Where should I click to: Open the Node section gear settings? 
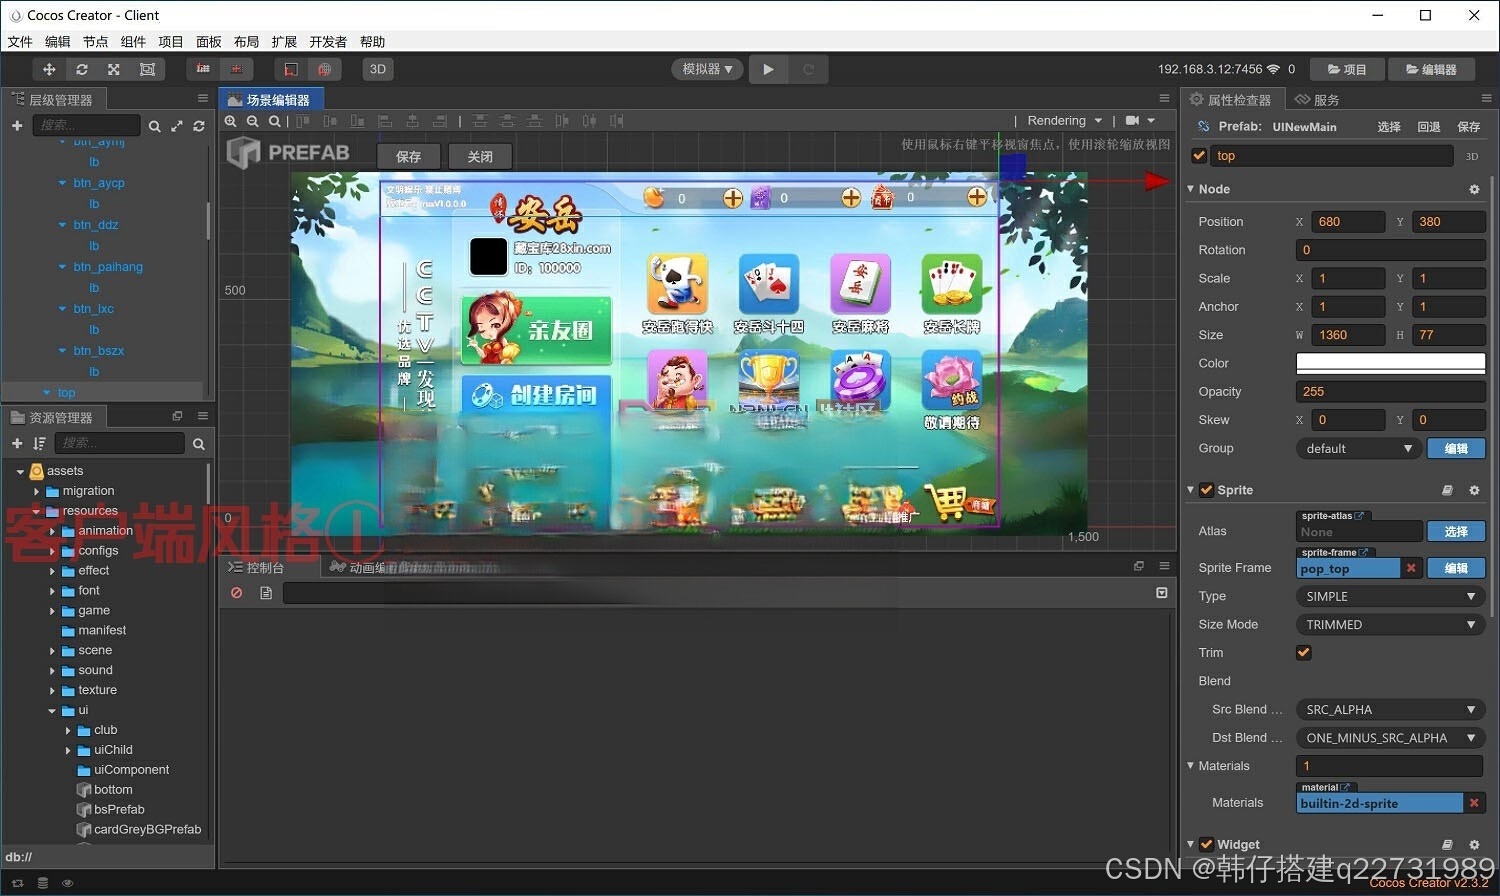(x=1474, y=189)
